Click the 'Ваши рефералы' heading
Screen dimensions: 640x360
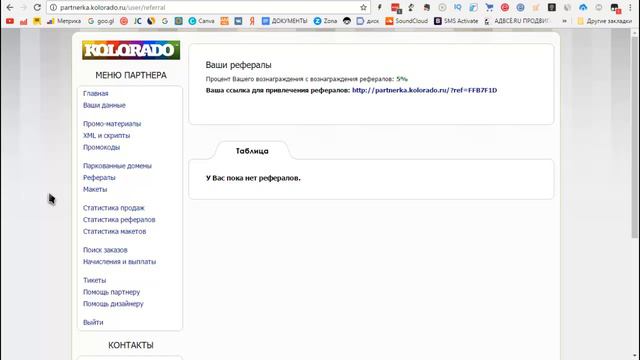[238, 65]
